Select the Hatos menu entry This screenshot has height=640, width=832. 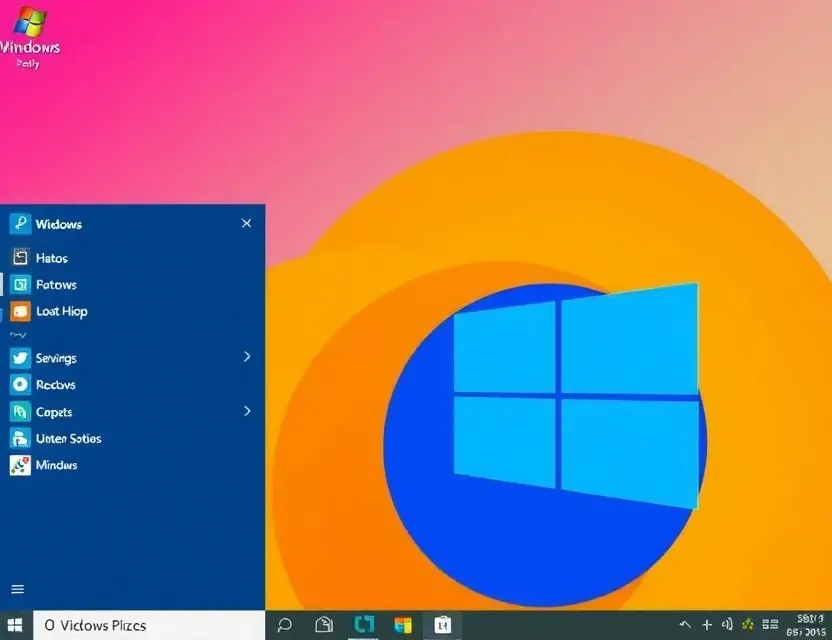click(x=133, y=258)
